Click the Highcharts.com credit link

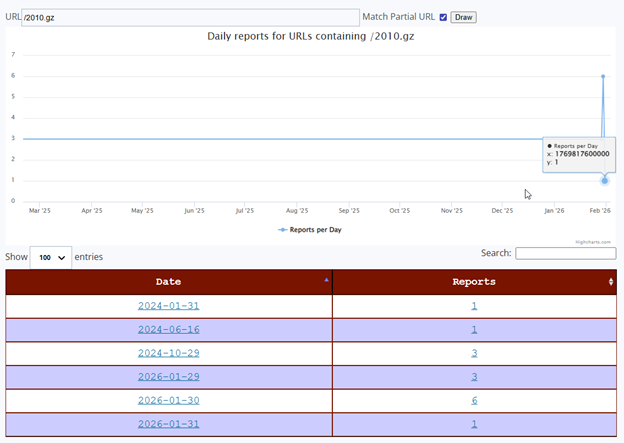594,241
